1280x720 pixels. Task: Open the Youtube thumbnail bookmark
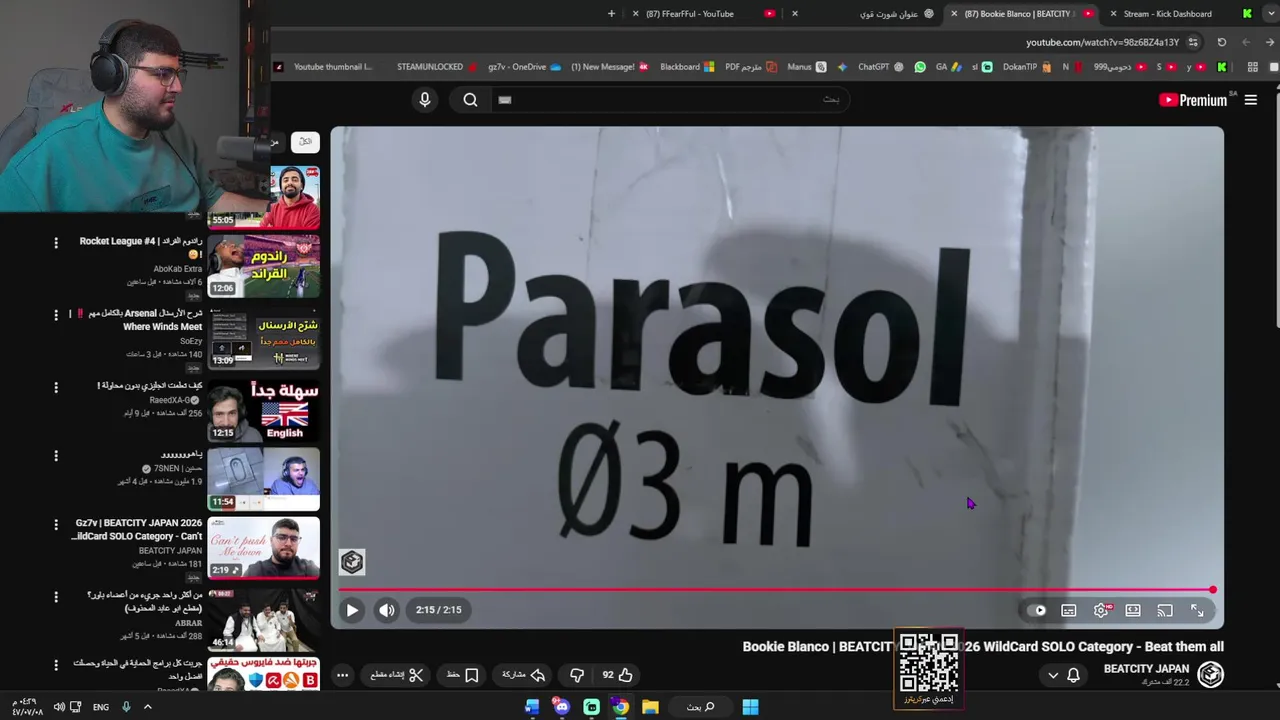(x=325, y=67)
